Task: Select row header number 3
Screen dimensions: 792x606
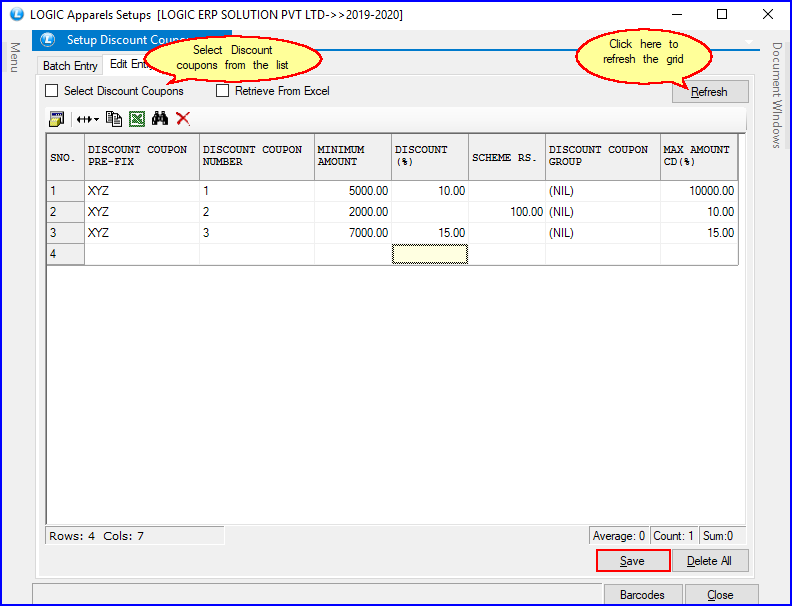Action: pos(65,233)
